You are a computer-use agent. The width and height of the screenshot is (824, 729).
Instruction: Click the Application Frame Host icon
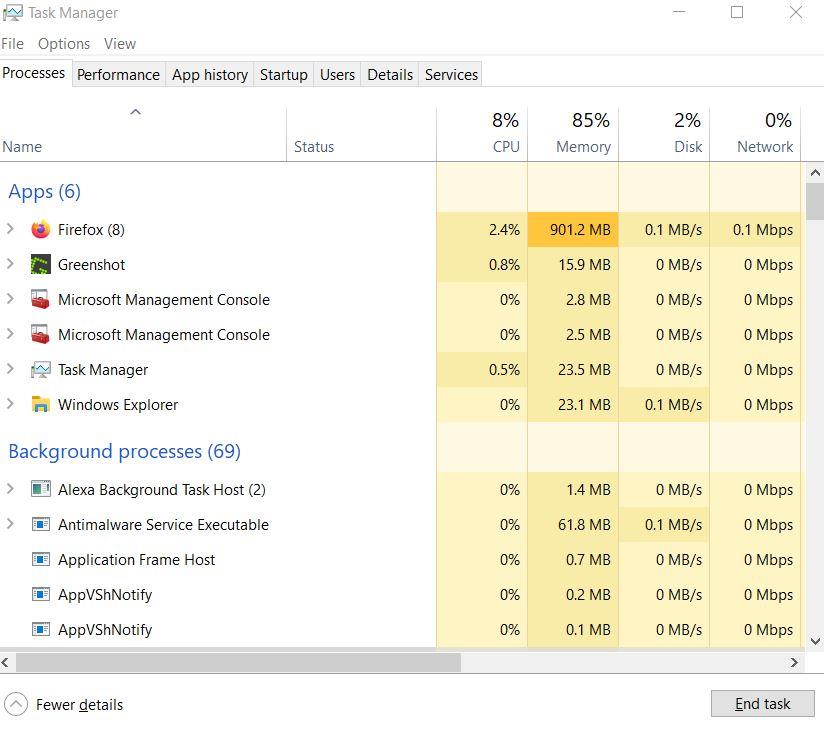[x=40, y=560]
